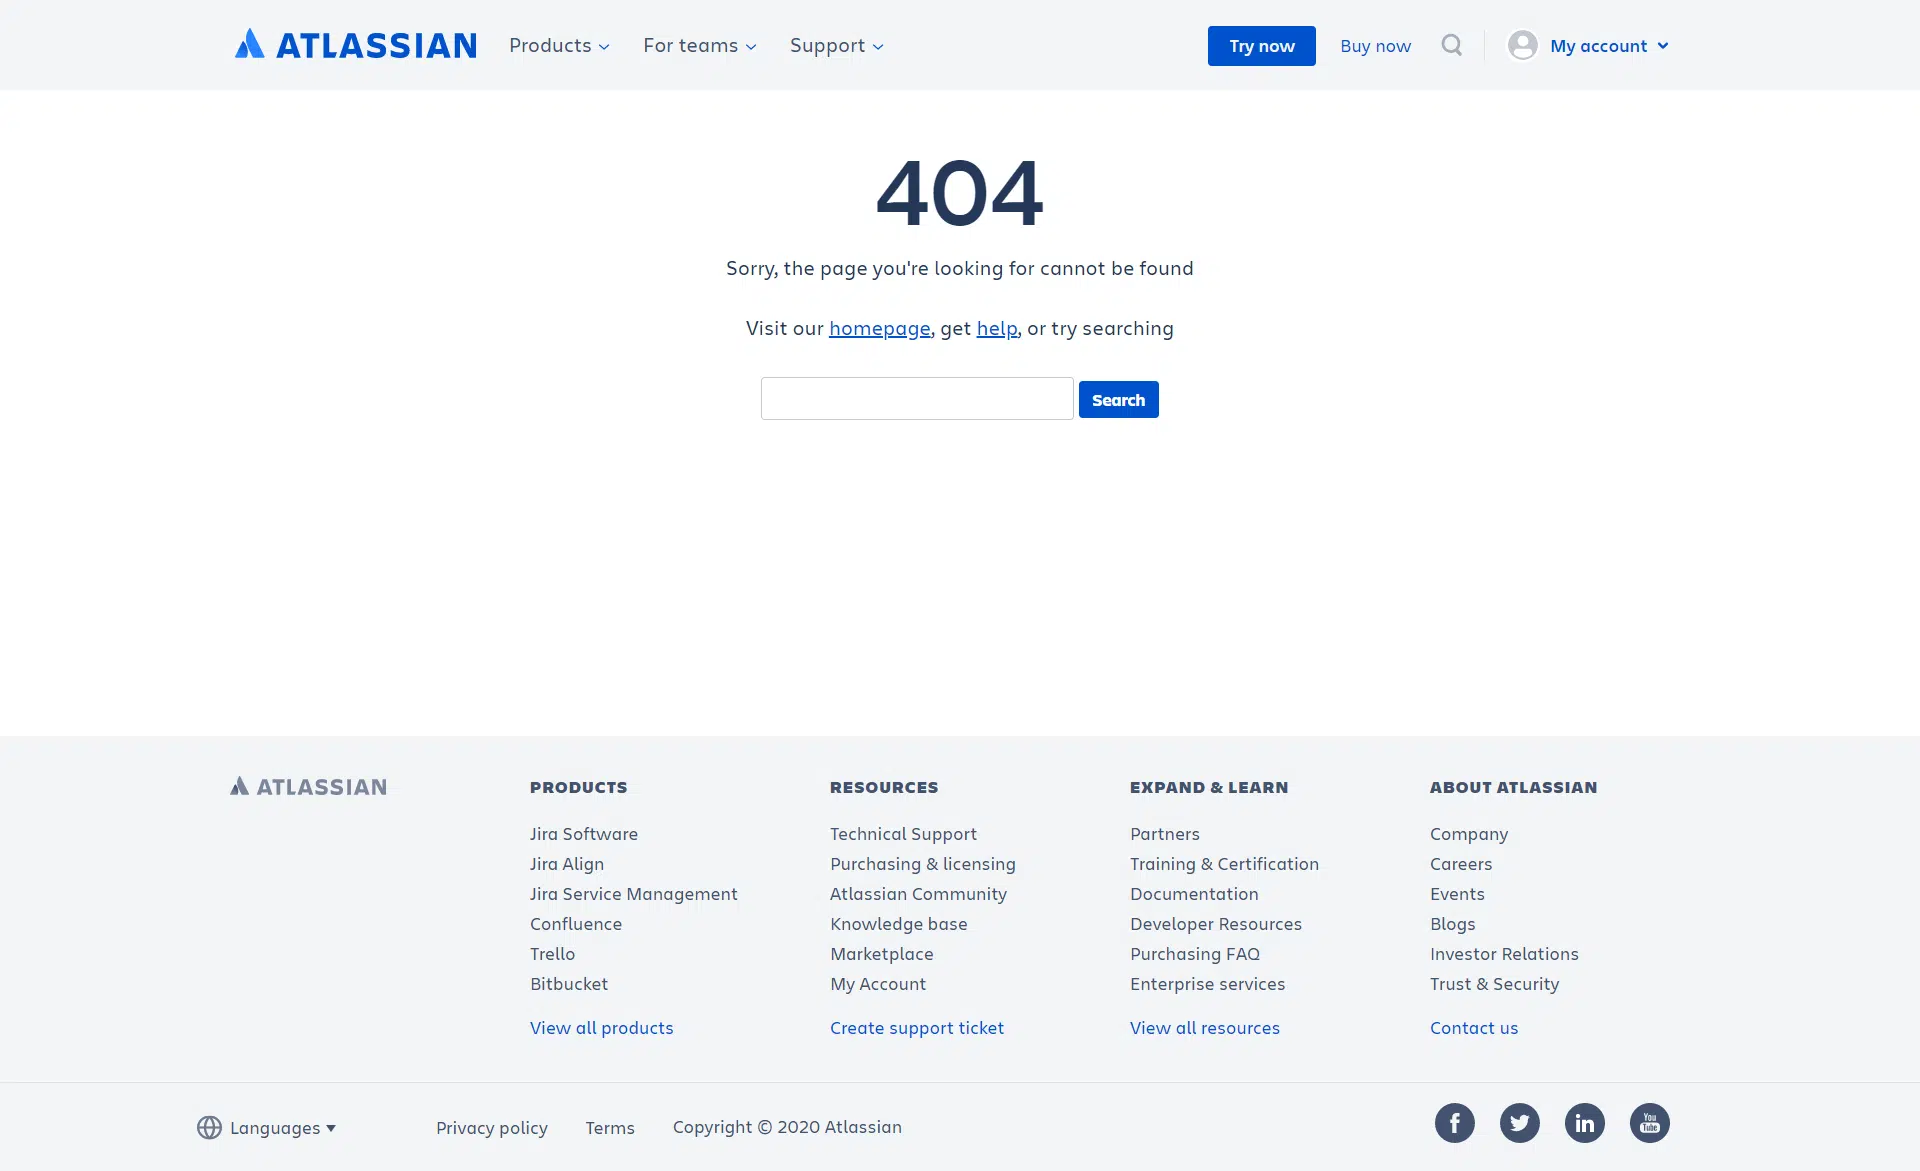
Task: Open Atlassian Community link
Action: [x=918, y=894]
